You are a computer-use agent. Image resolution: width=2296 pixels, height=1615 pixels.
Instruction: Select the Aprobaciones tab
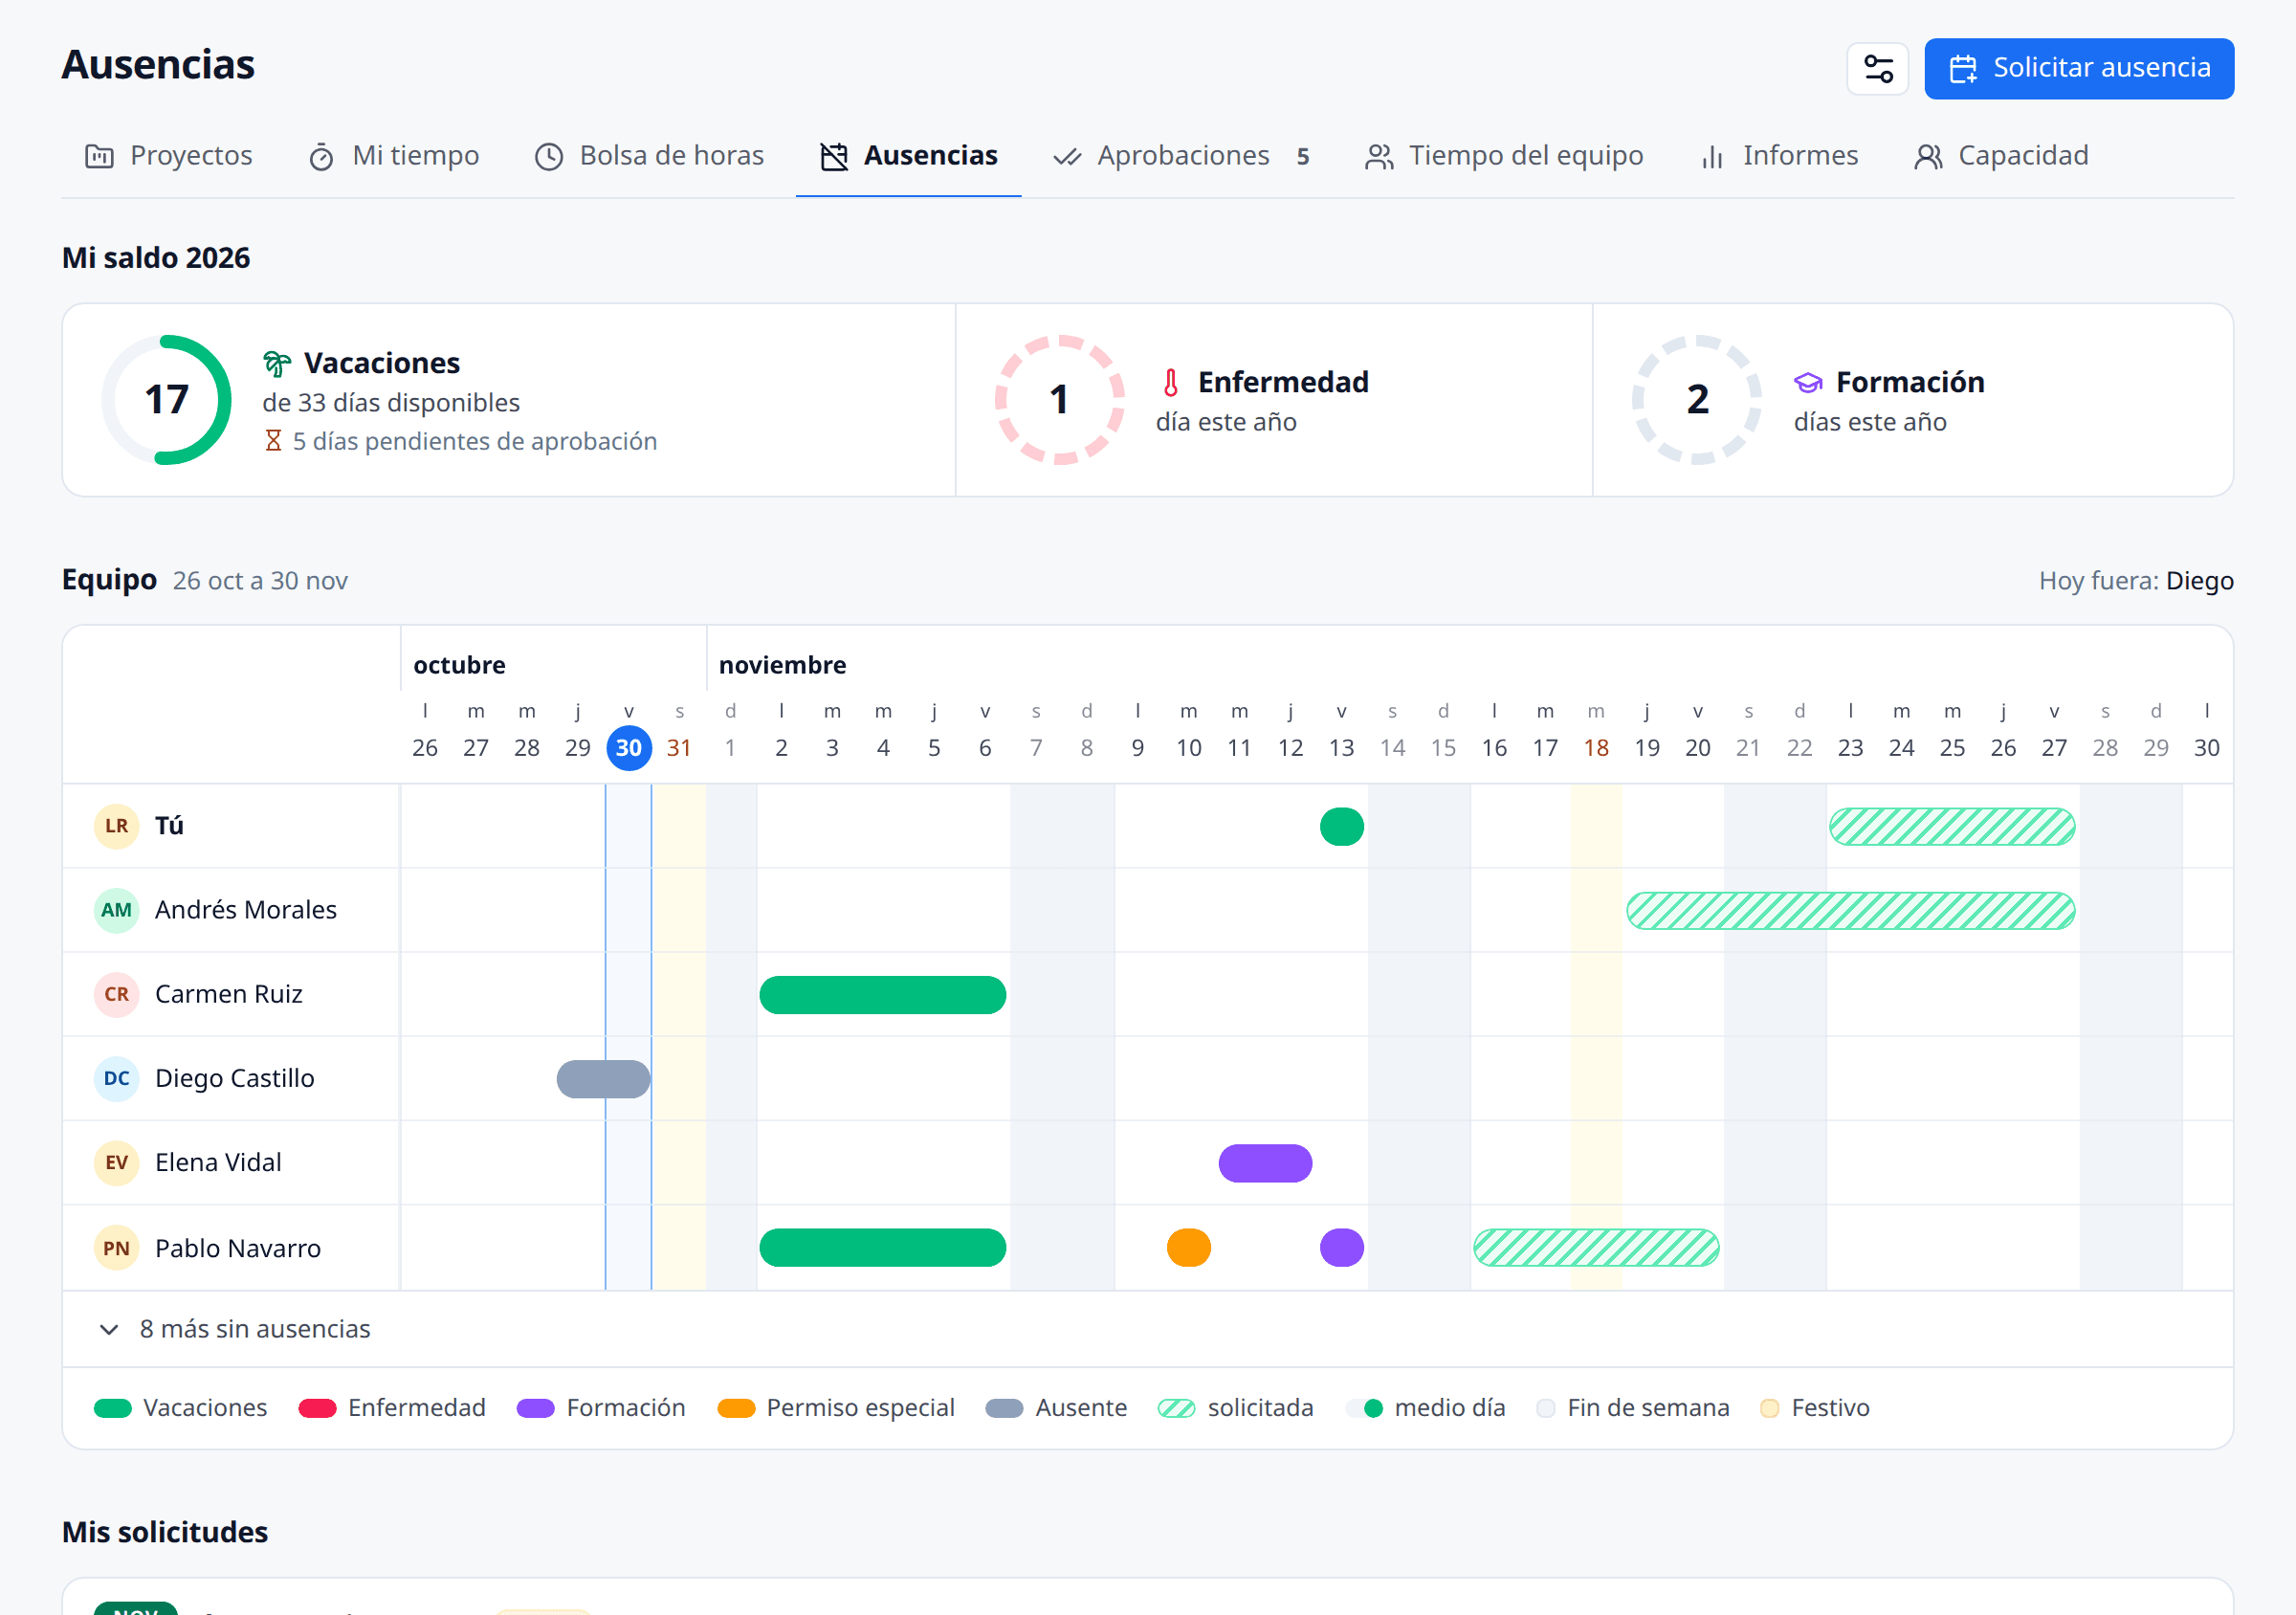pyautogui.click(x=1181, y=156)
